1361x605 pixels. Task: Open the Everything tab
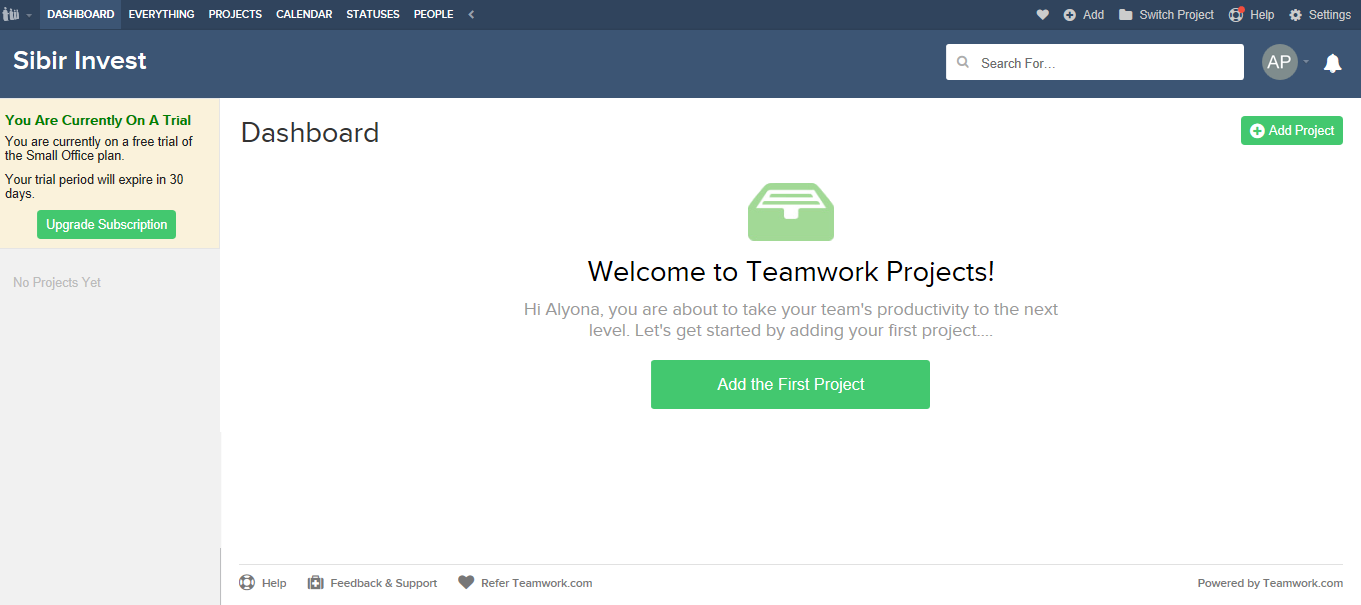pos(161,15)
